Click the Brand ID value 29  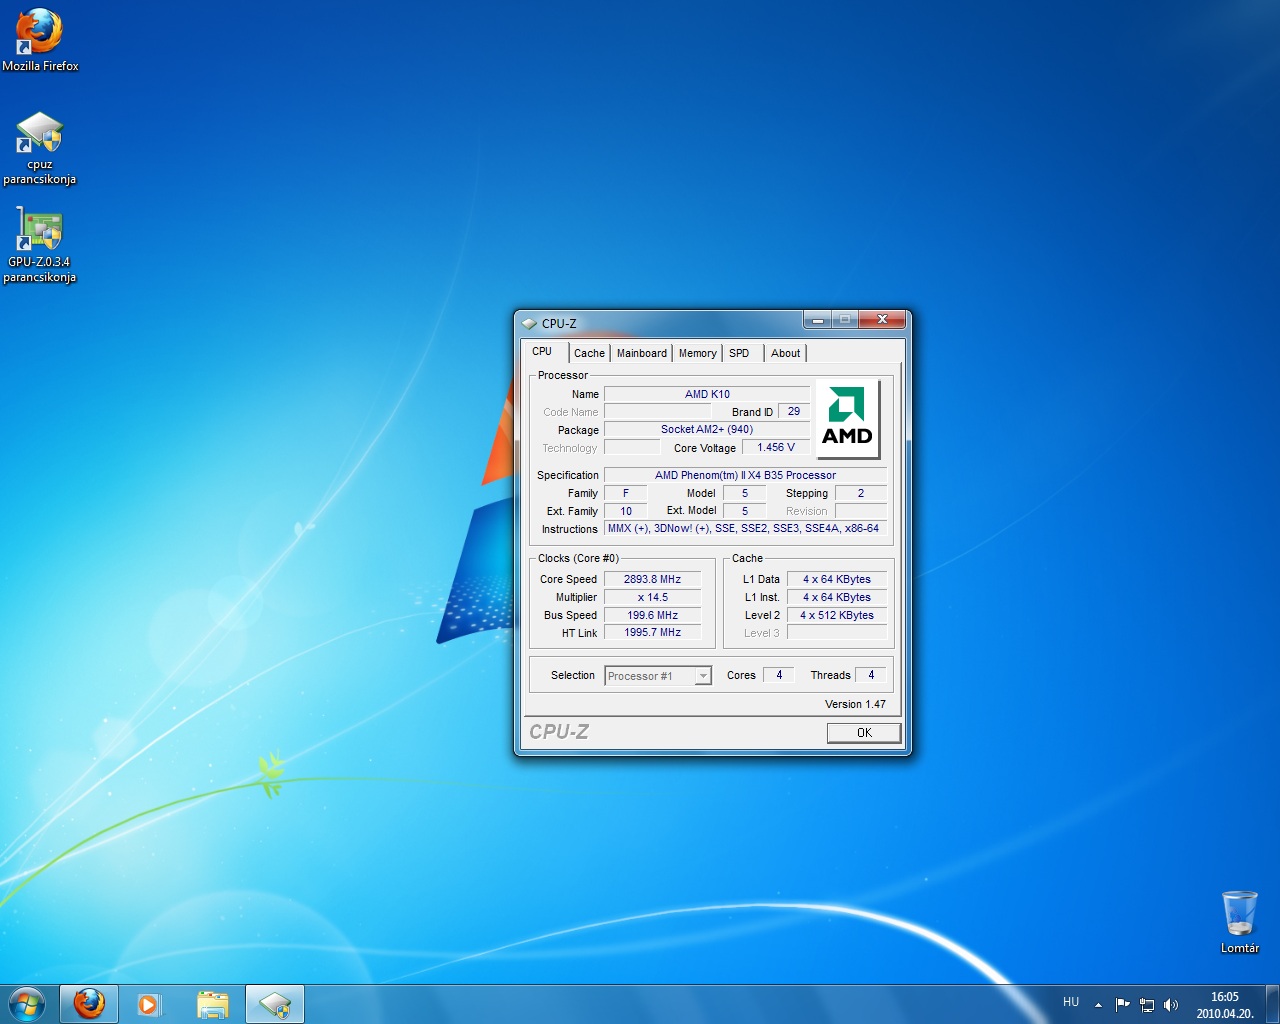[794, 411]
